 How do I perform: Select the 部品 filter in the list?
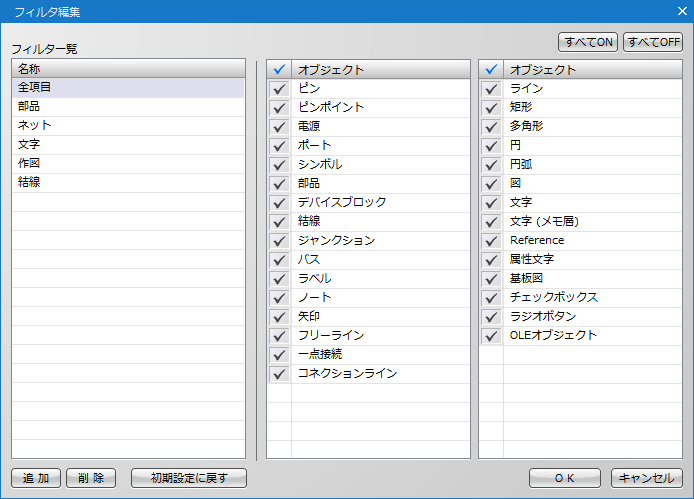(x=128, y=107)
